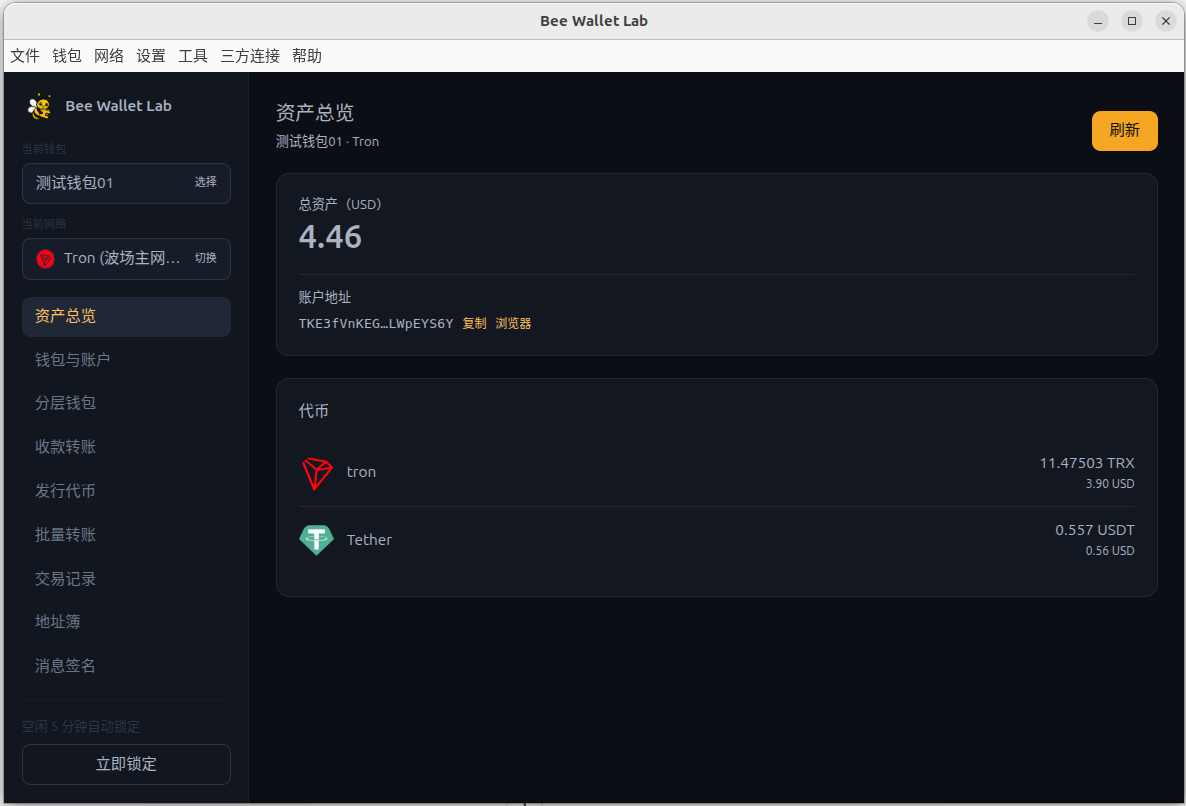The height and width of the screenshot is (806, 1186).
Task: Select the tron token name
Action: coord(361,472)
